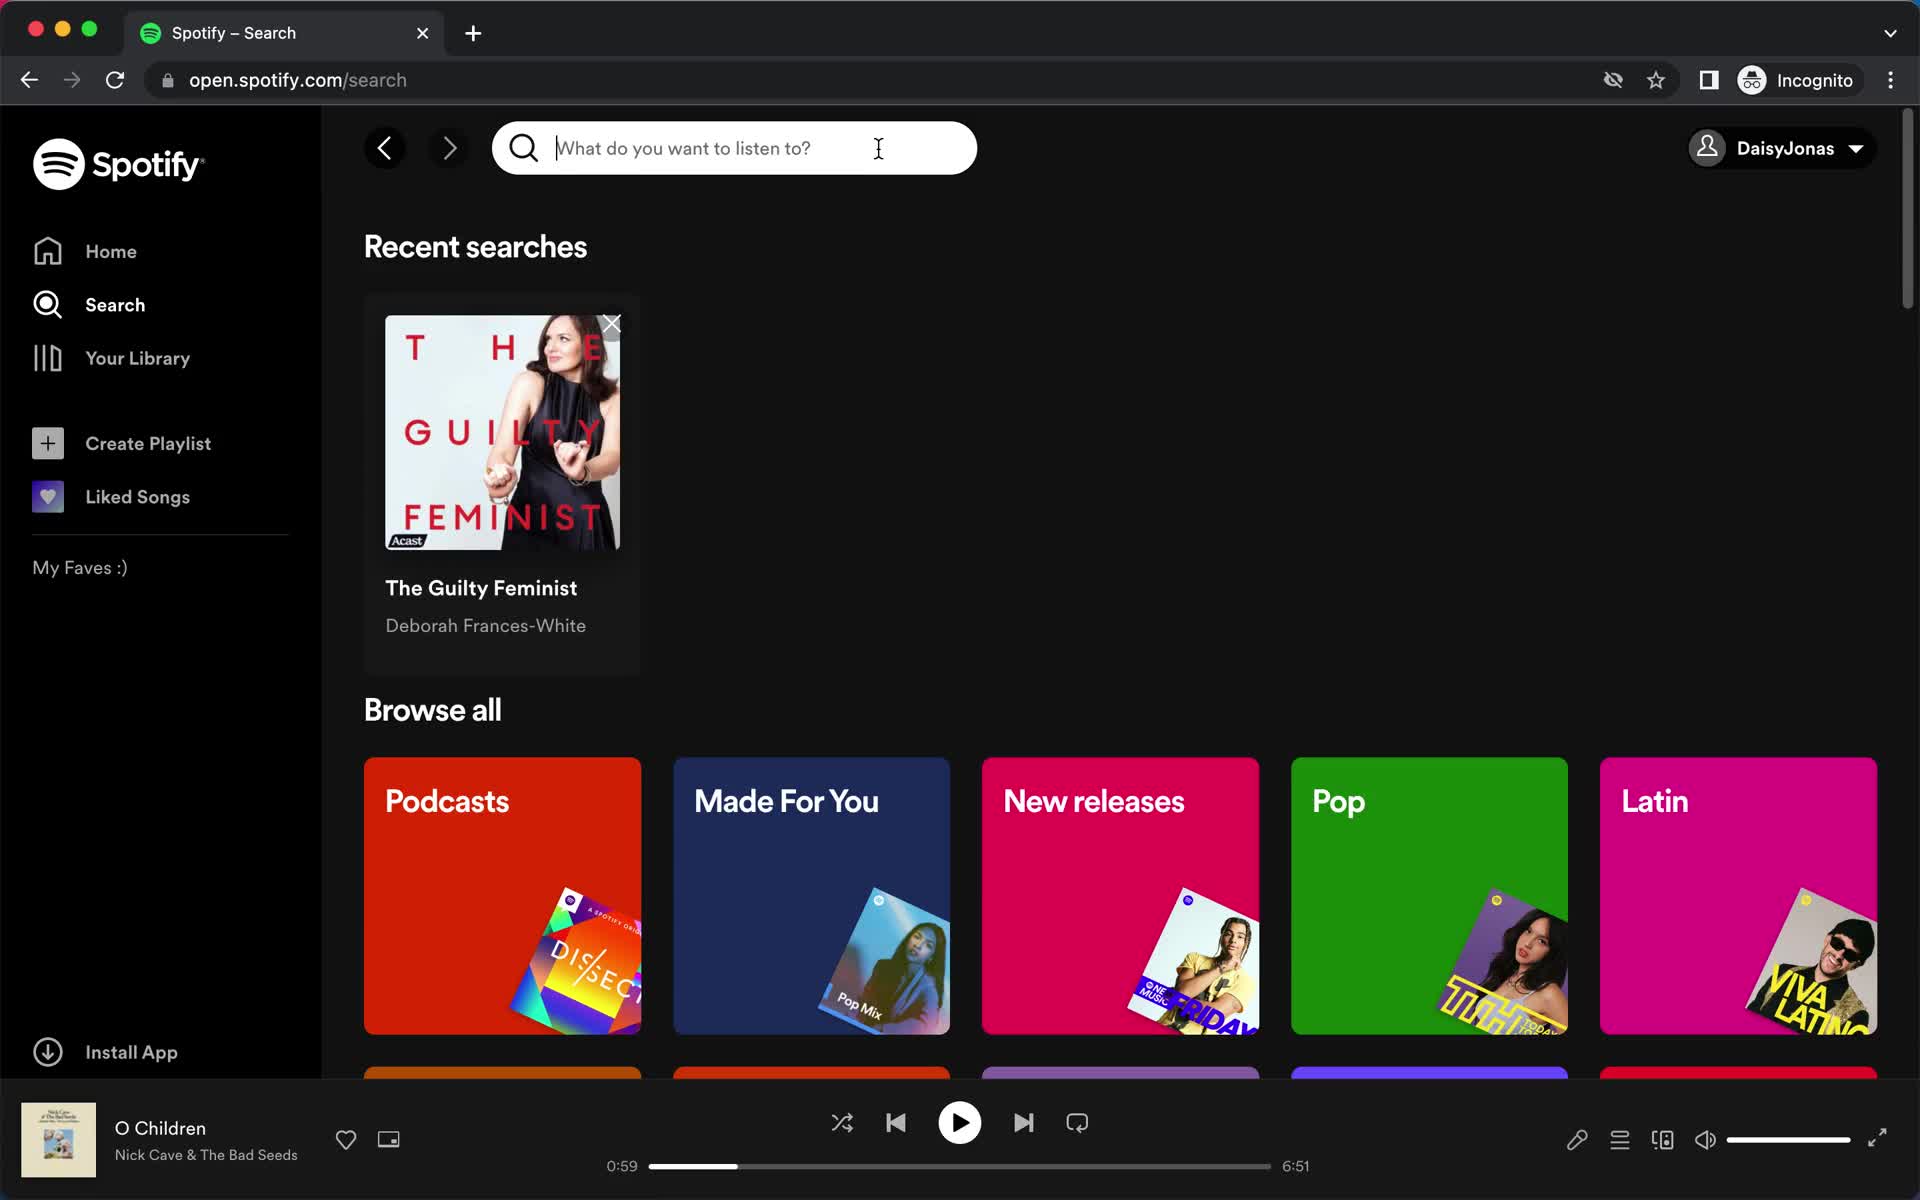Image resolution: width=1920 pixels, height=1200 pixels.
Task: Click the Create Playlist plus icon
Action: (x=48, y=443)
